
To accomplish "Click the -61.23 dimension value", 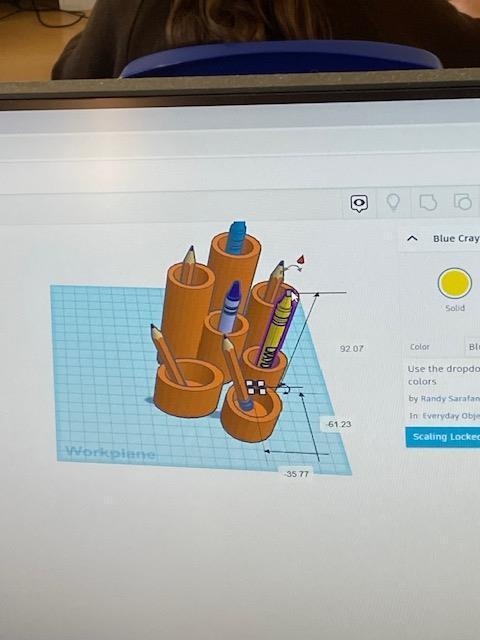I will point(338,424).
